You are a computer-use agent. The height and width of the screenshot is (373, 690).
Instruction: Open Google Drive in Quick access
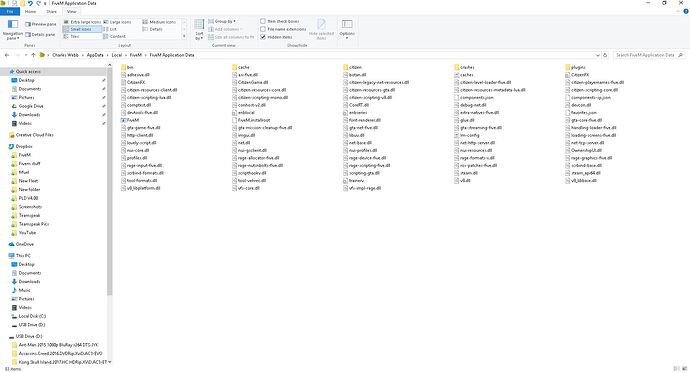31,106
